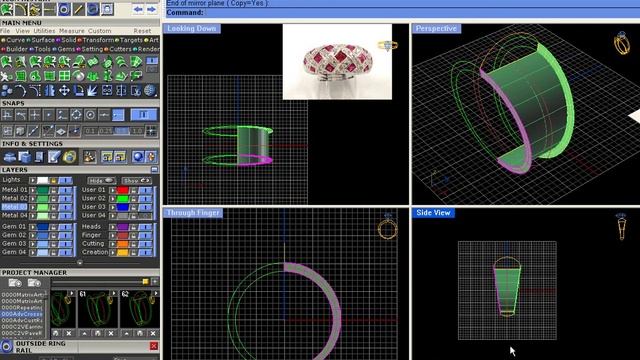Viewport: 640px width, 360px height.
Task: Click the Outside Ring Rail builder icon
Action: click(x=7, y=347)
